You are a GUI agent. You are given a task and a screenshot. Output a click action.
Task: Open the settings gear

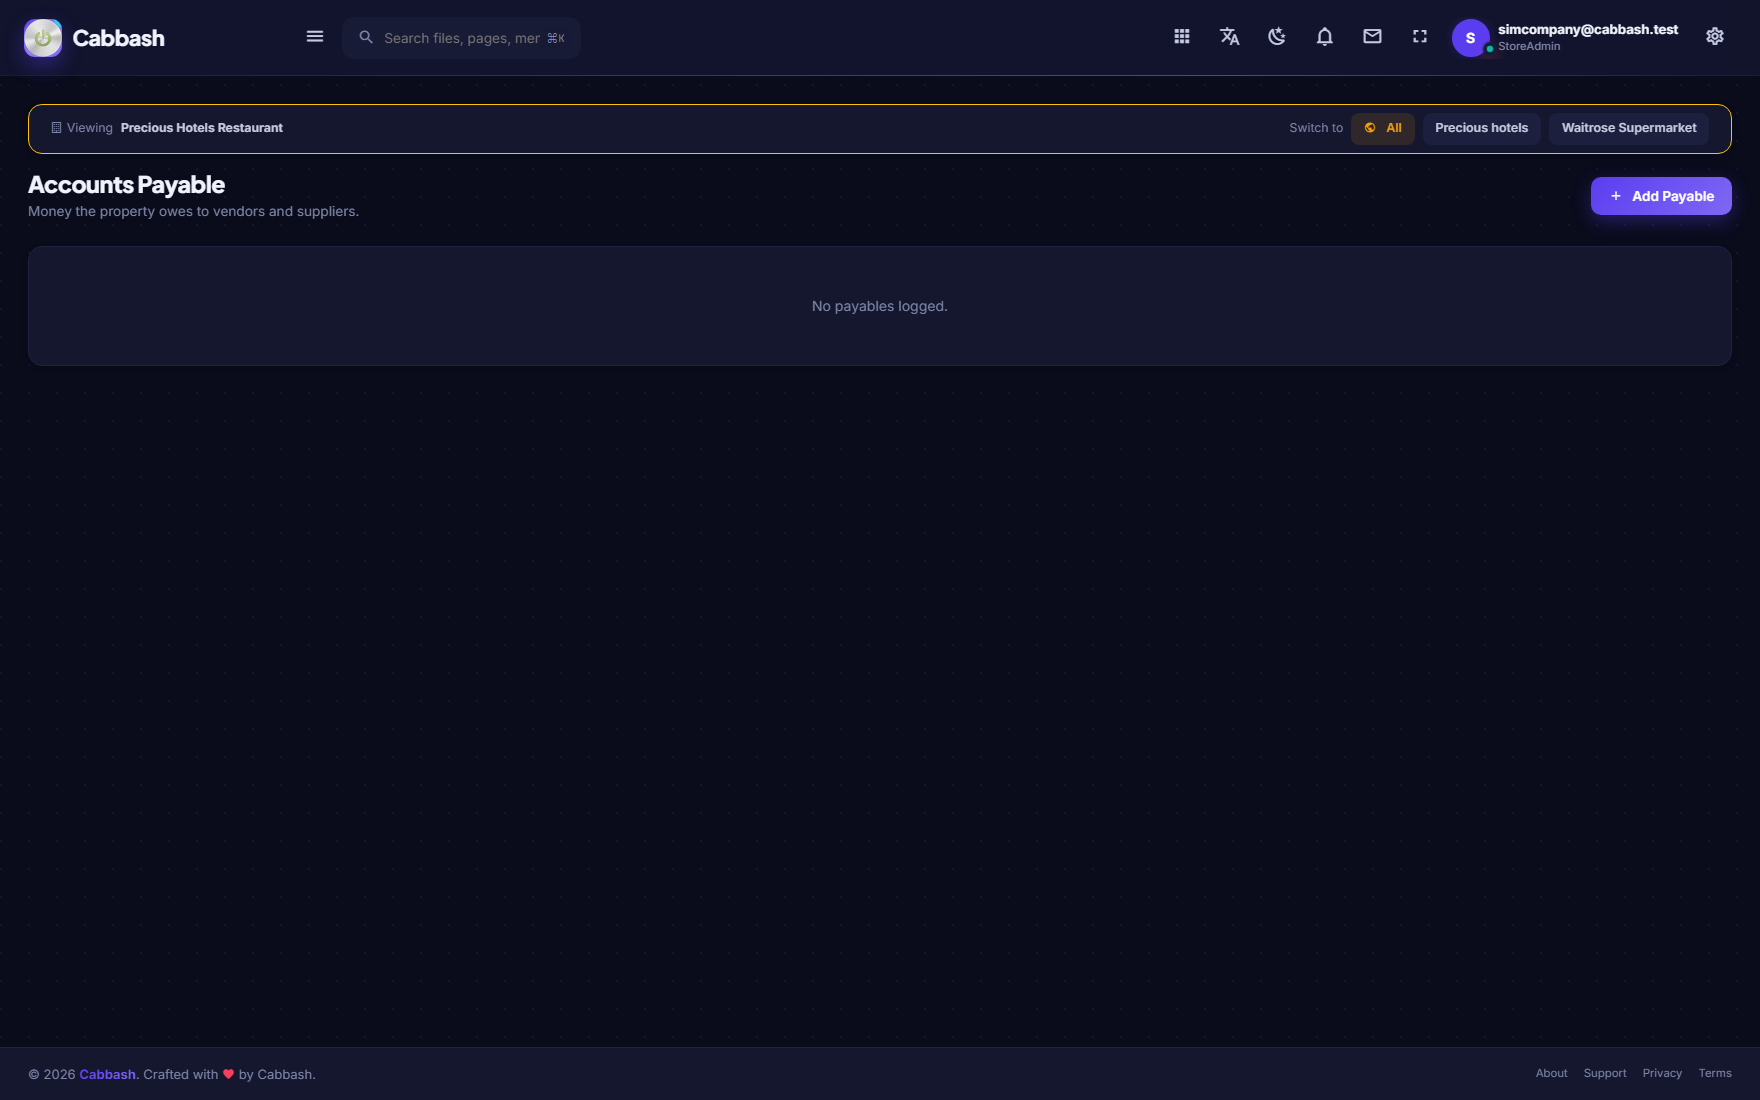pos(1715,37)
